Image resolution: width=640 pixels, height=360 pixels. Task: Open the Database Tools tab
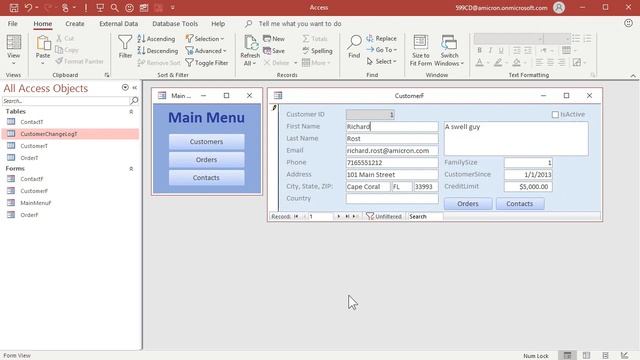point(175,24)
